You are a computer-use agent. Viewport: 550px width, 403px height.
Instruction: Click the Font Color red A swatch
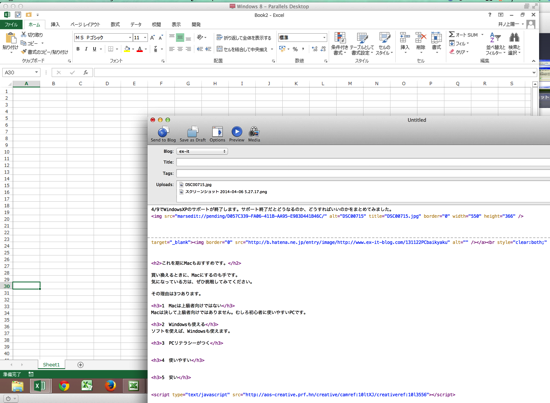click(x=140, y=49)
